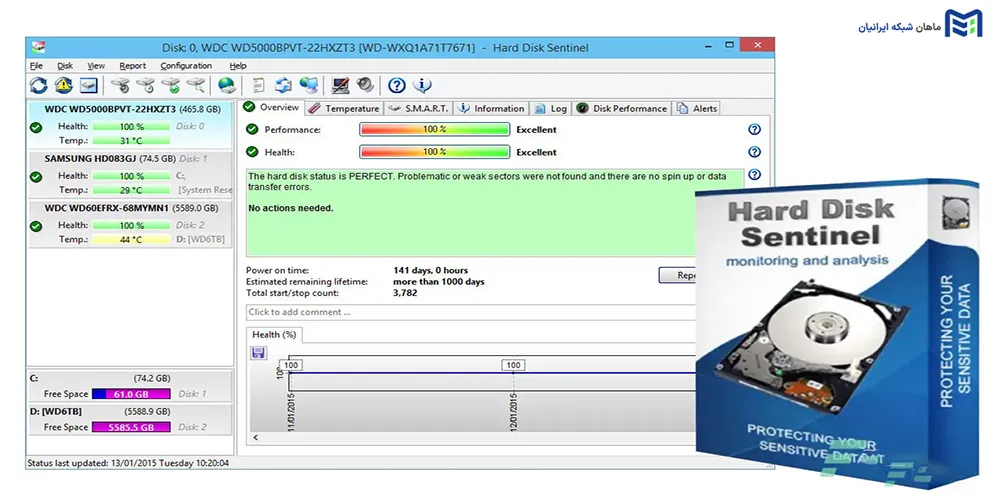Open the Information tab

pos(491,108)
